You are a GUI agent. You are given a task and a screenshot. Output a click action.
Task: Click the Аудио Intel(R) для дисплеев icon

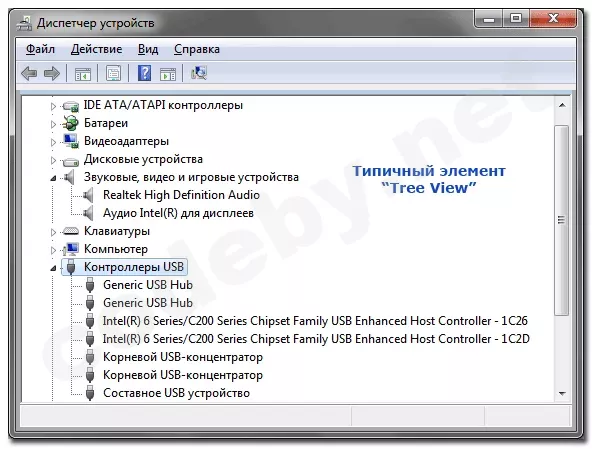click(x=88, y=213)
